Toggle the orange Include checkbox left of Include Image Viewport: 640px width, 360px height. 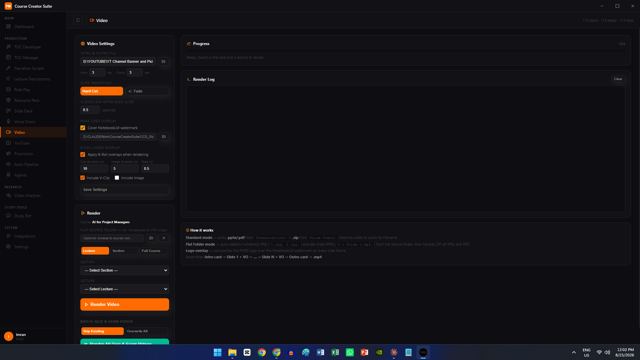[83, 178]
